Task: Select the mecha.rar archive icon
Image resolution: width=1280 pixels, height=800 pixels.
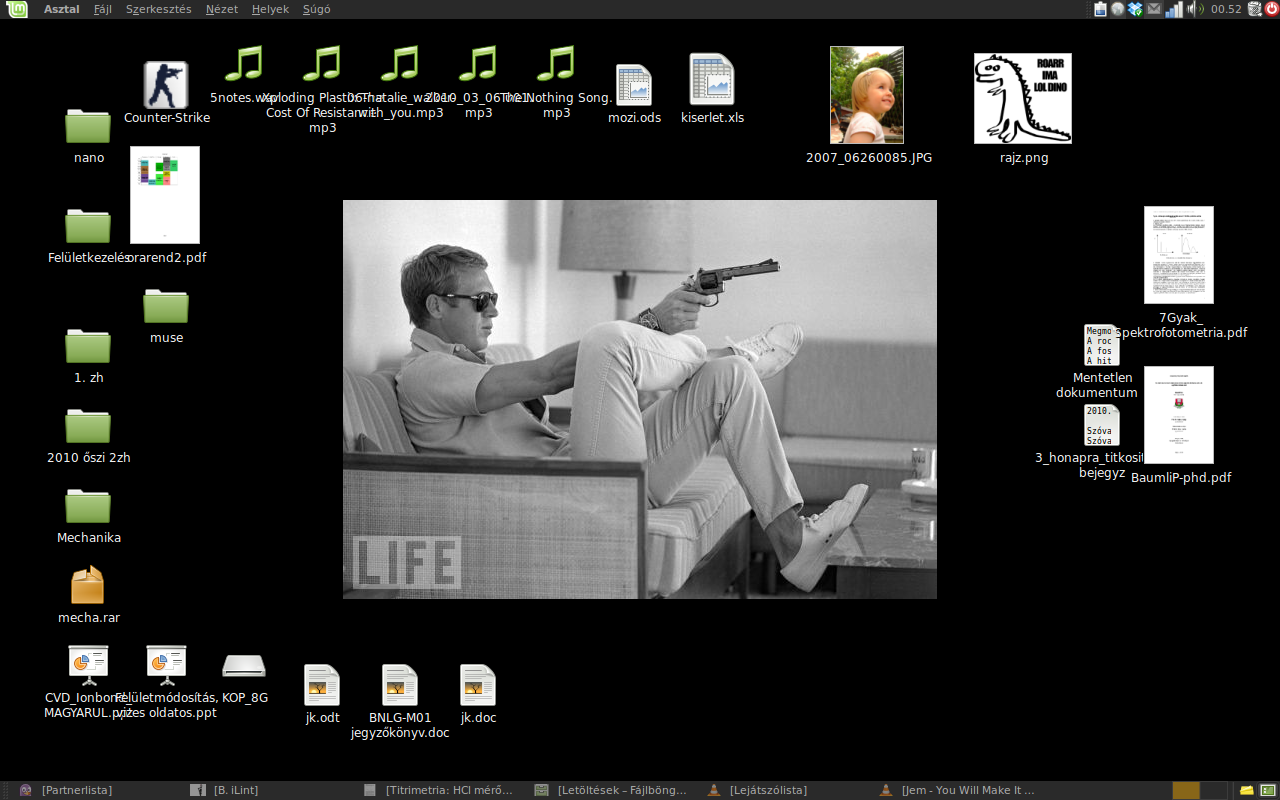Action: (x=88, y=585)
